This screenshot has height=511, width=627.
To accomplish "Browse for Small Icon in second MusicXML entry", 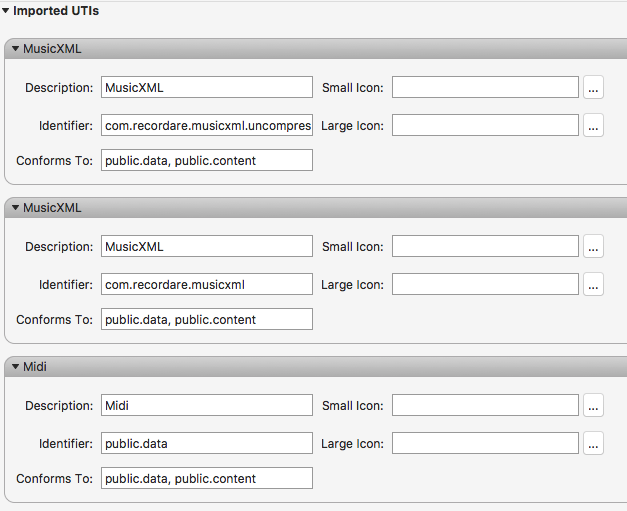I will point(593,246).
